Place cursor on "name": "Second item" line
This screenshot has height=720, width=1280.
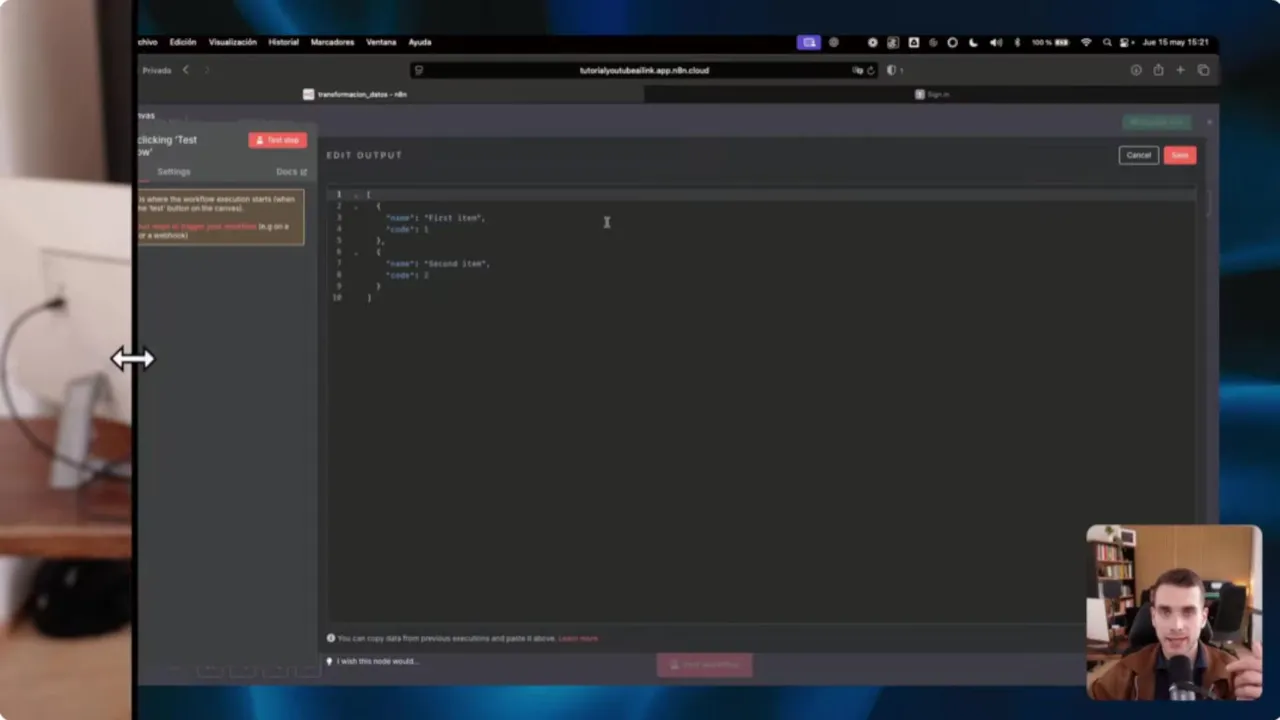[438, 264]
